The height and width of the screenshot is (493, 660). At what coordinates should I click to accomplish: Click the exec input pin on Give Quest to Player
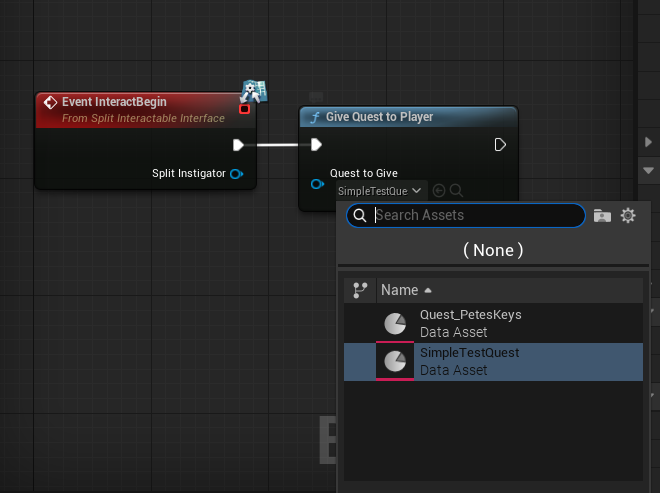[316, 145]
